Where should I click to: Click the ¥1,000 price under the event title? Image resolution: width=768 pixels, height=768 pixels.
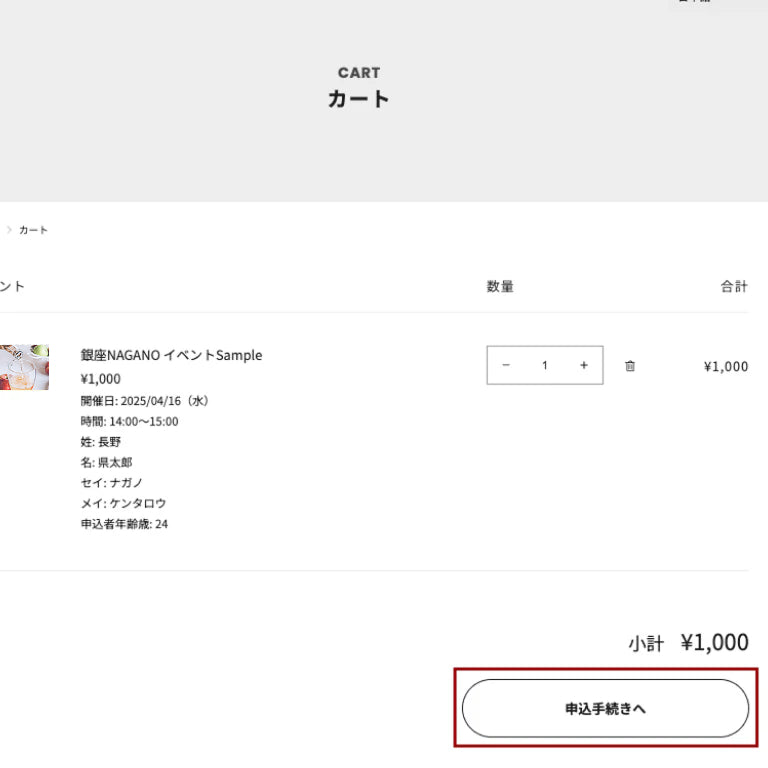click(100, 379)
